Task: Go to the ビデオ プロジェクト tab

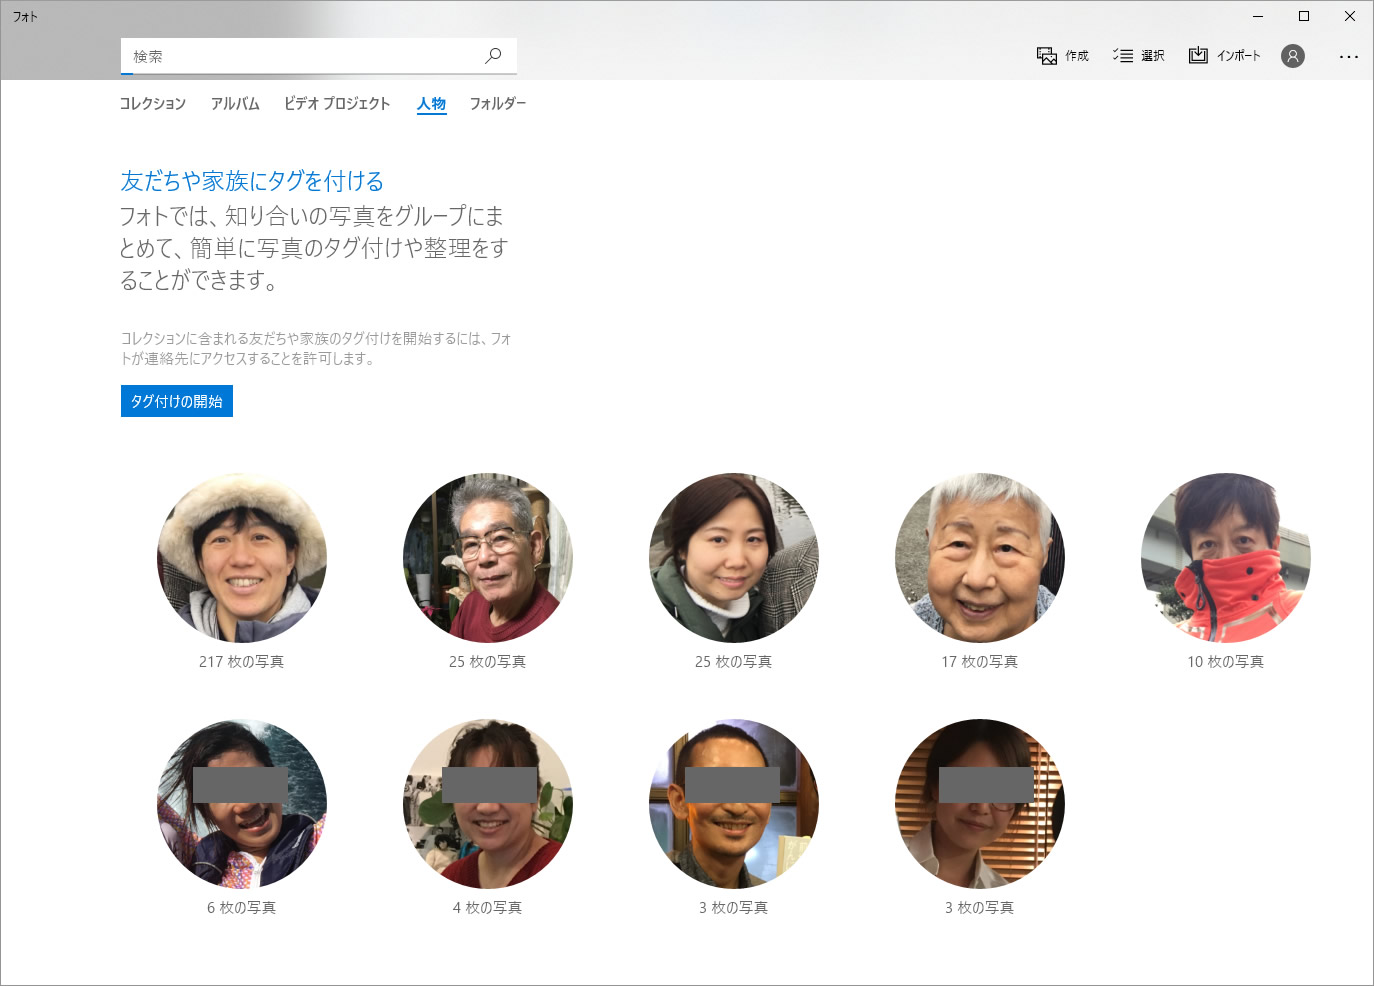Action: click(337, 104)
